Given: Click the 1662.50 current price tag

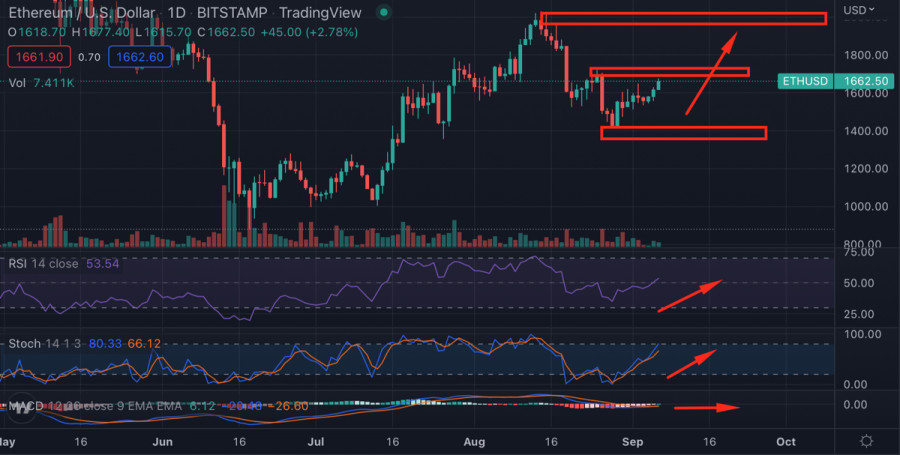Looking at the screenshot, I should [865, 81].
